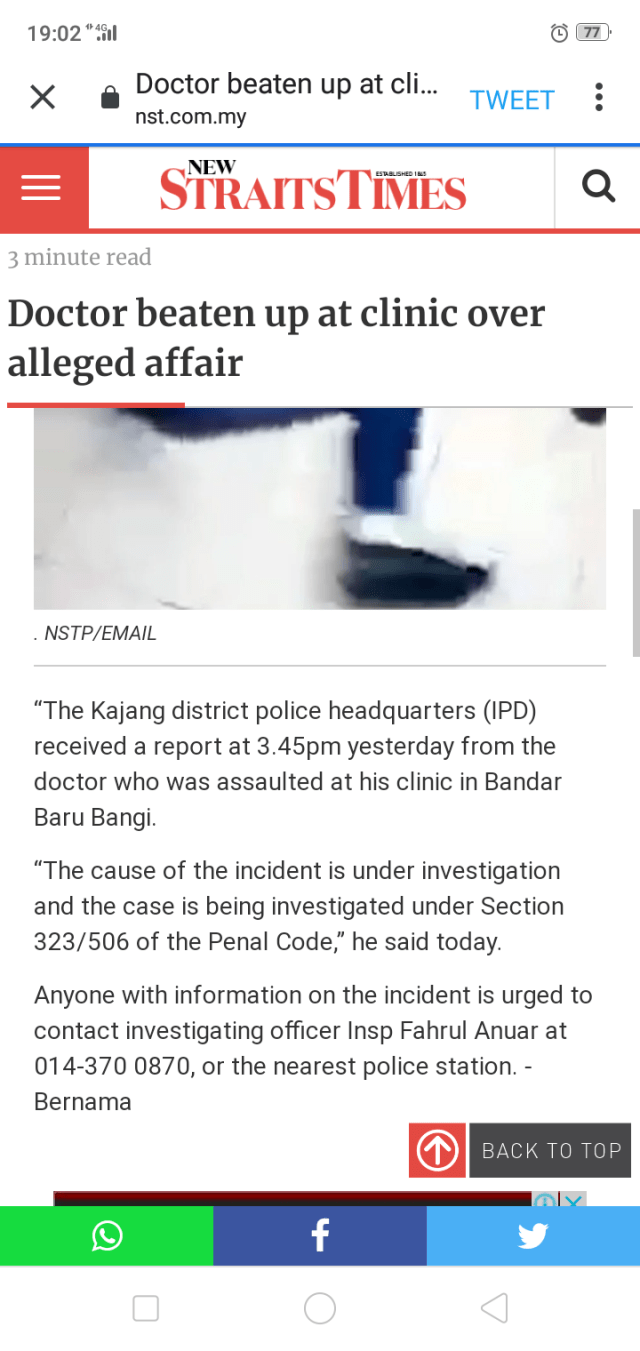640x1351 pixels.
Task: Open site search magnifier icon
Action: pos(598,186)
